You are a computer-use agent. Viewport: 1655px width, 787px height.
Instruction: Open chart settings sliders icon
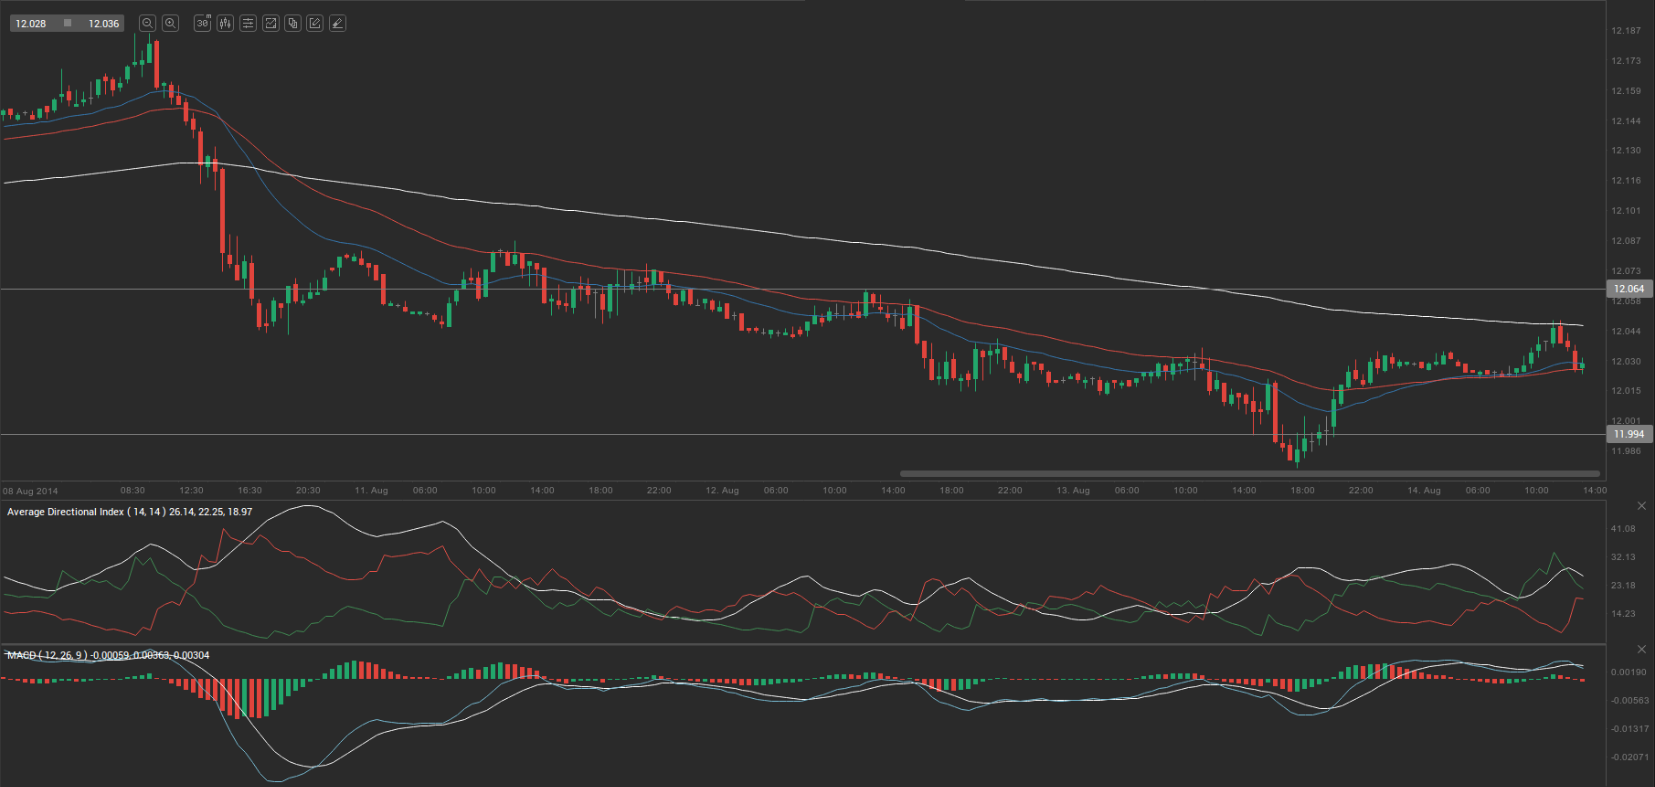(248, 23)
